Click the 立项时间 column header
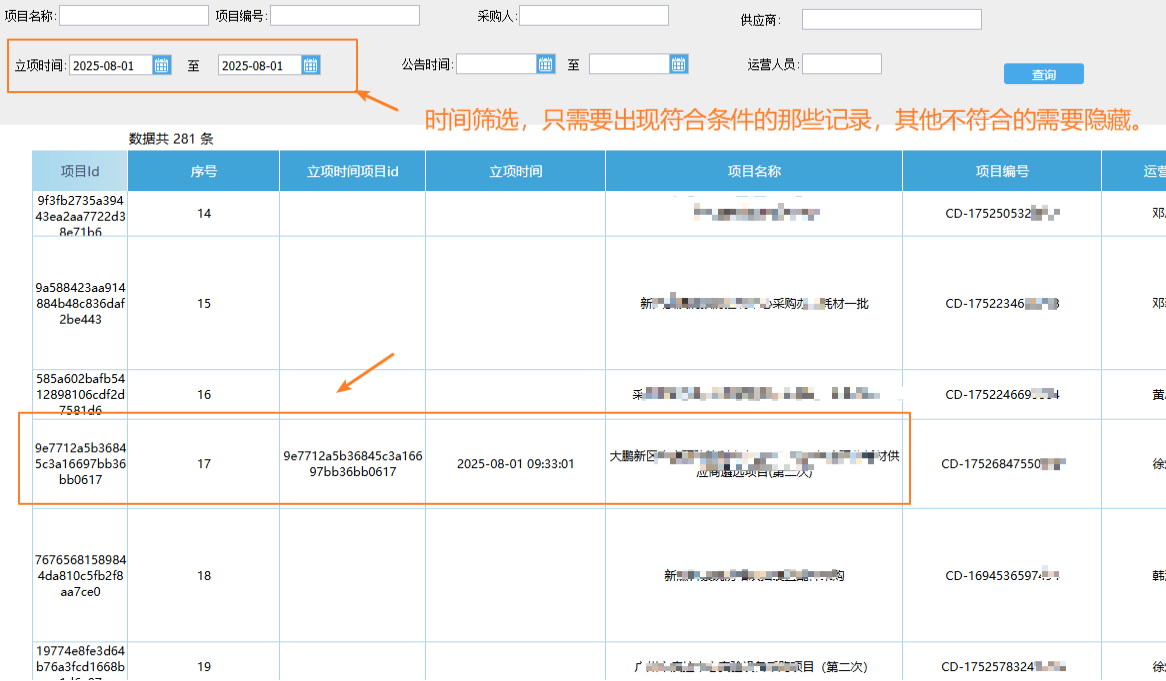This screenshot has height=681, width=1166. 515,171
